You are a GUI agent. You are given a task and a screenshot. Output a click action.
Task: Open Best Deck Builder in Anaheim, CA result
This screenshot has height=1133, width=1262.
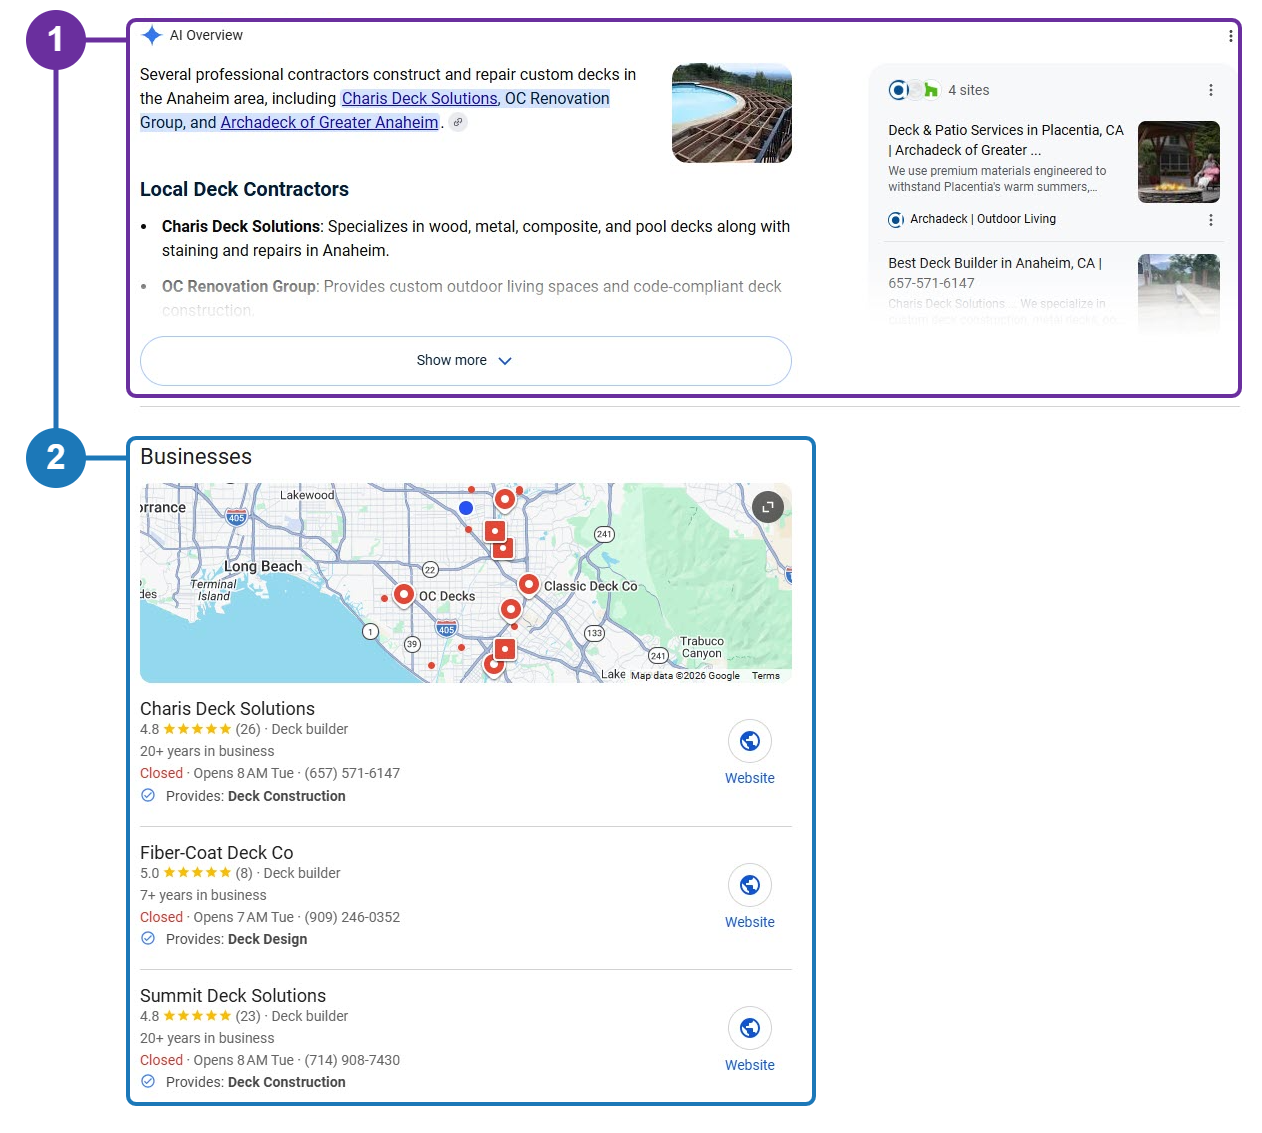pyautogui.click(x=995, y=273)
